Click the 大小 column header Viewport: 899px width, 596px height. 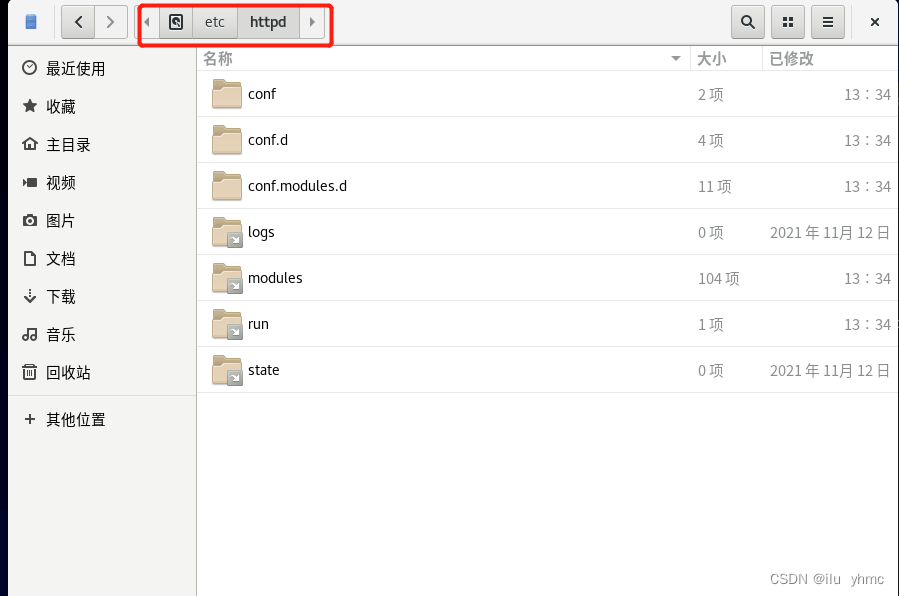(711, 58)
